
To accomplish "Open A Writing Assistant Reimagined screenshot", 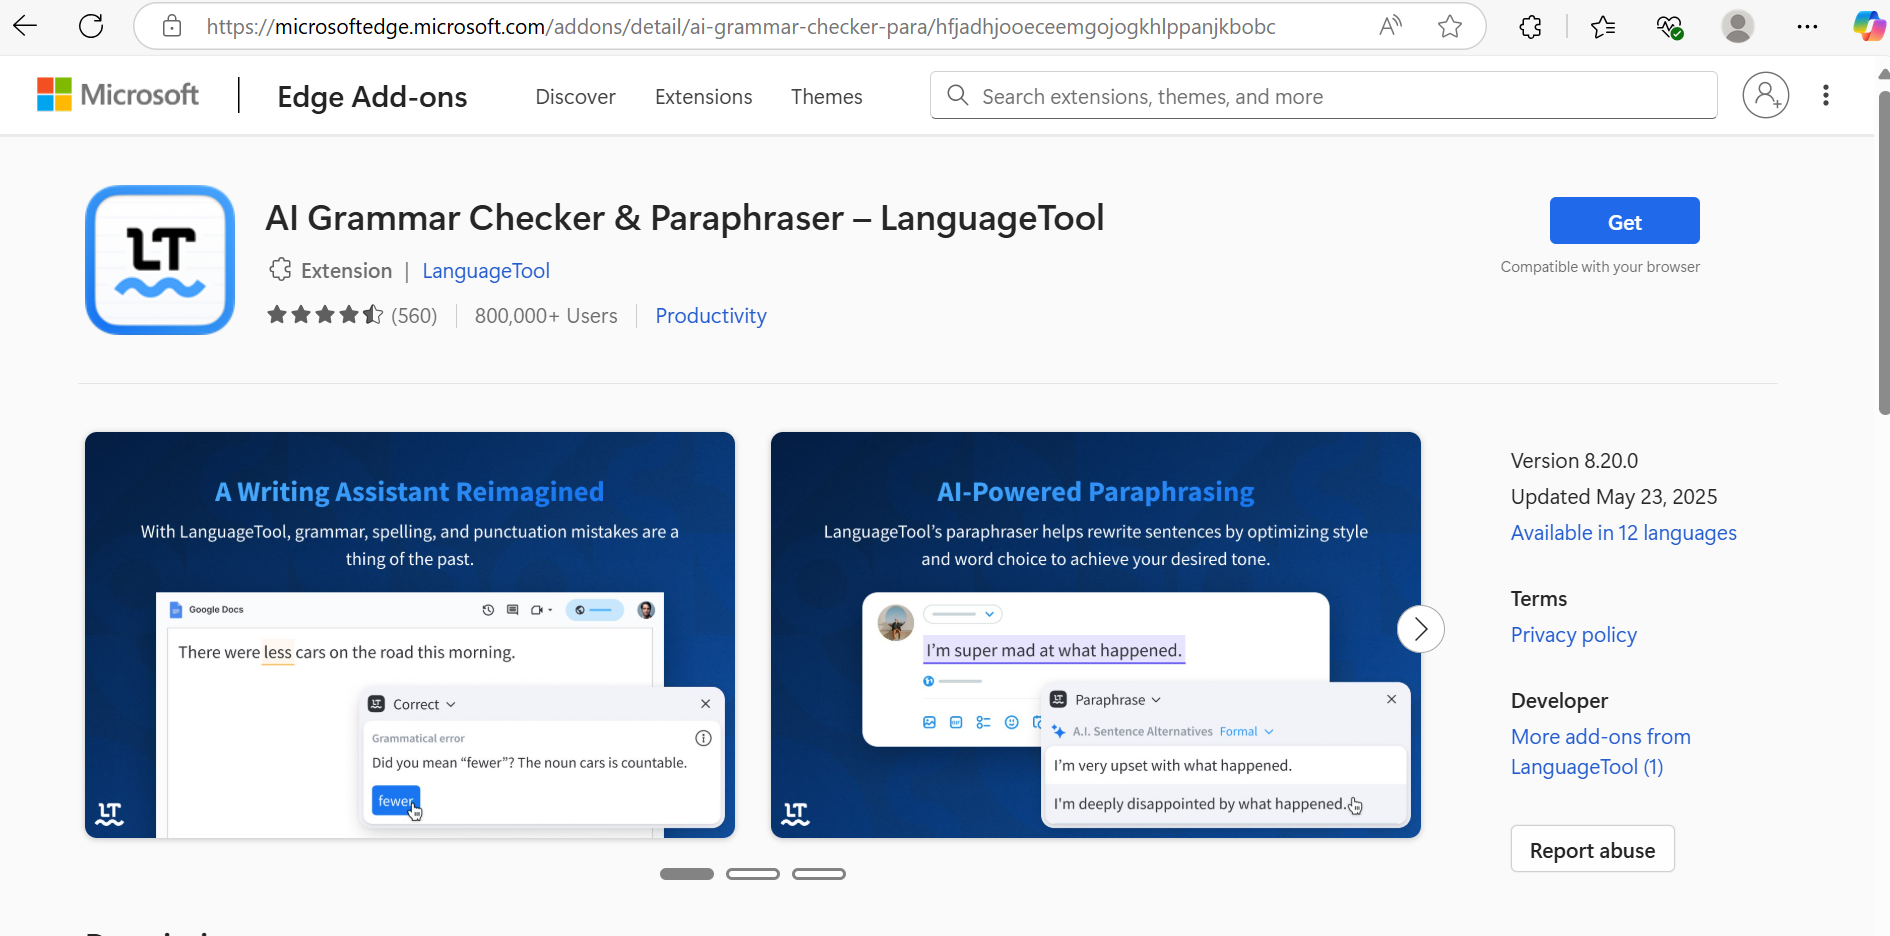I will coord(410,635).
